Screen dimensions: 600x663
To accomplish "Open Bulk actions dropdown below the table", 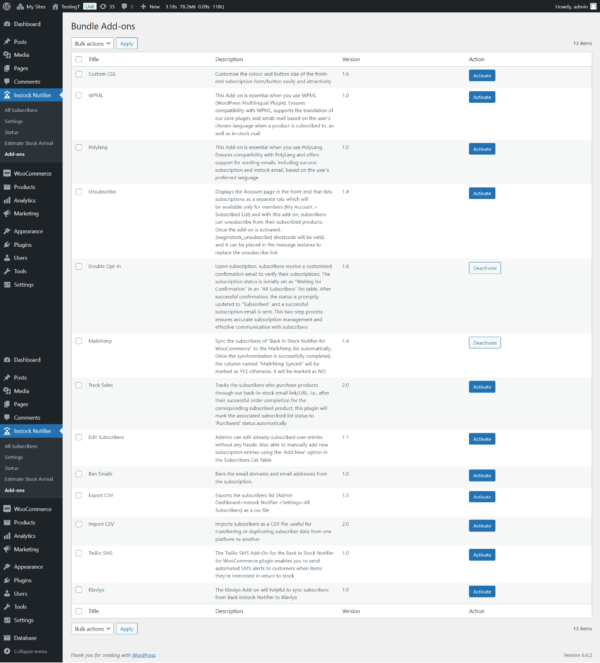I will click(92, 629).
